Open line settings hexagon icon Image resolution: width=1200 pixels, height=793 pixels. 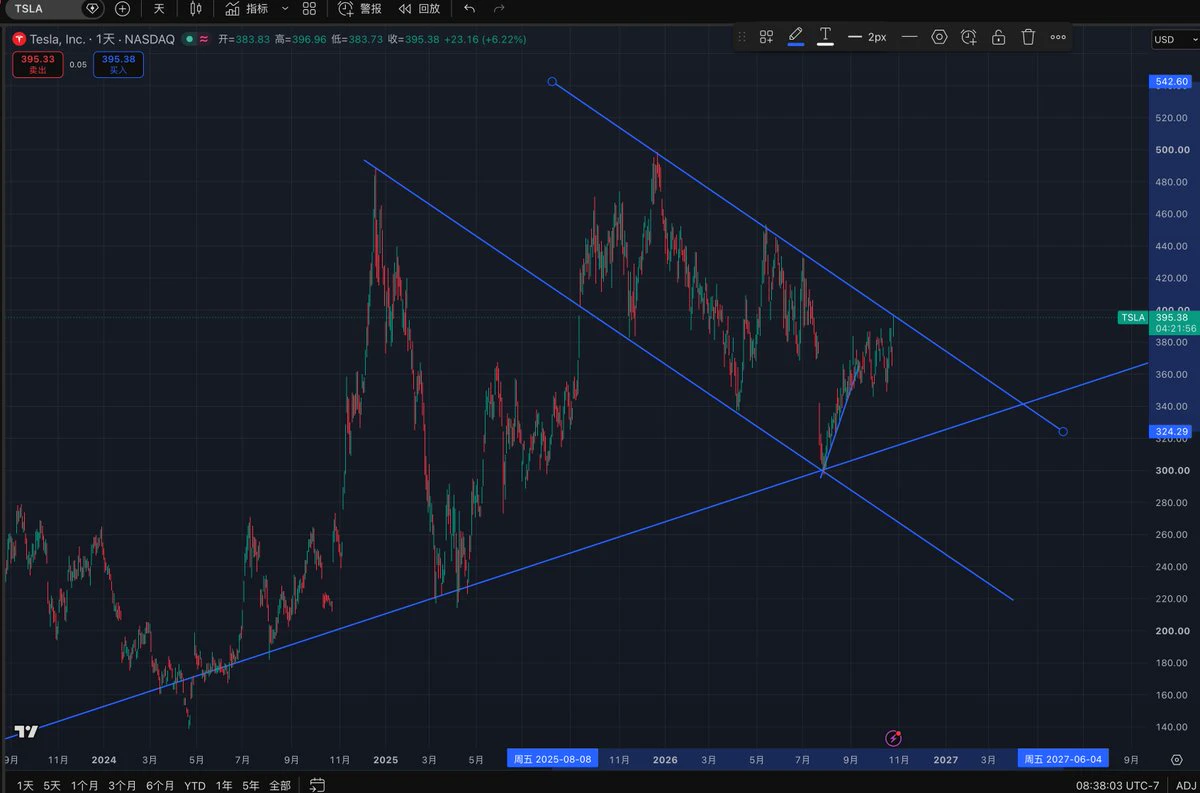(939, 37)
